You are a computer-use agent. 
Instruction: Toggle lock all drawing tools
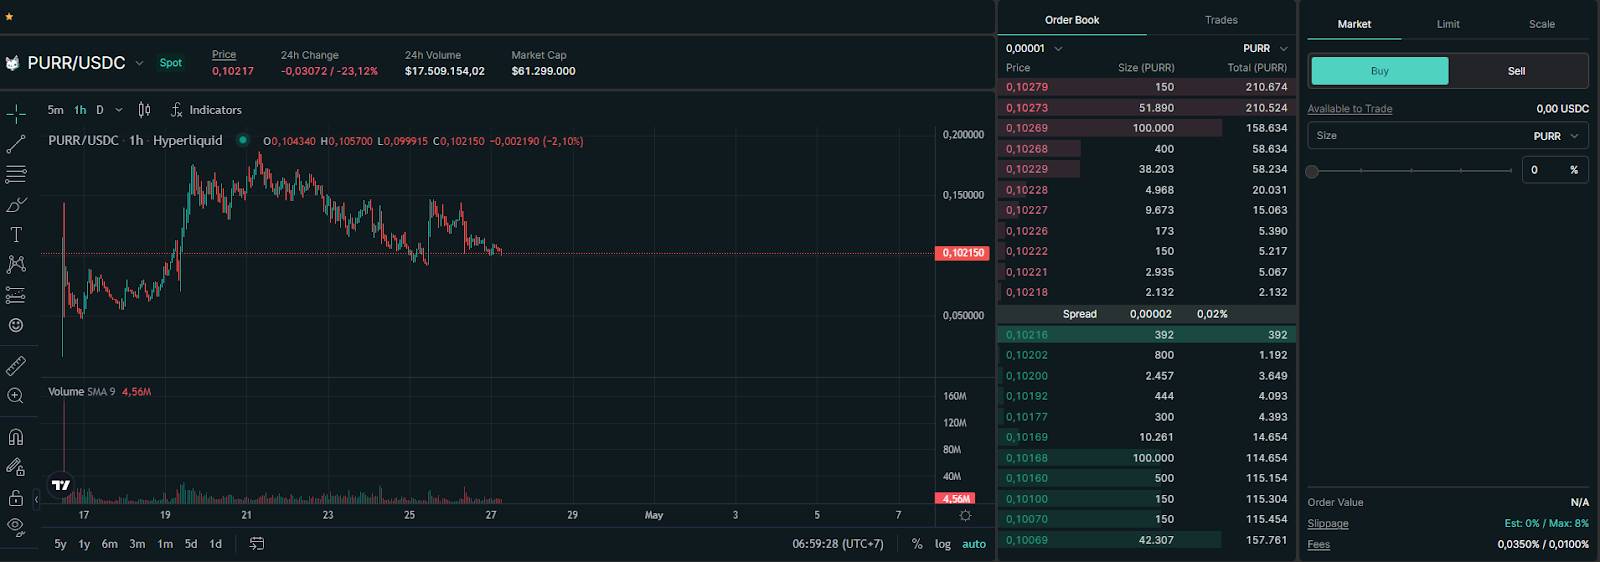coord(16,497)
